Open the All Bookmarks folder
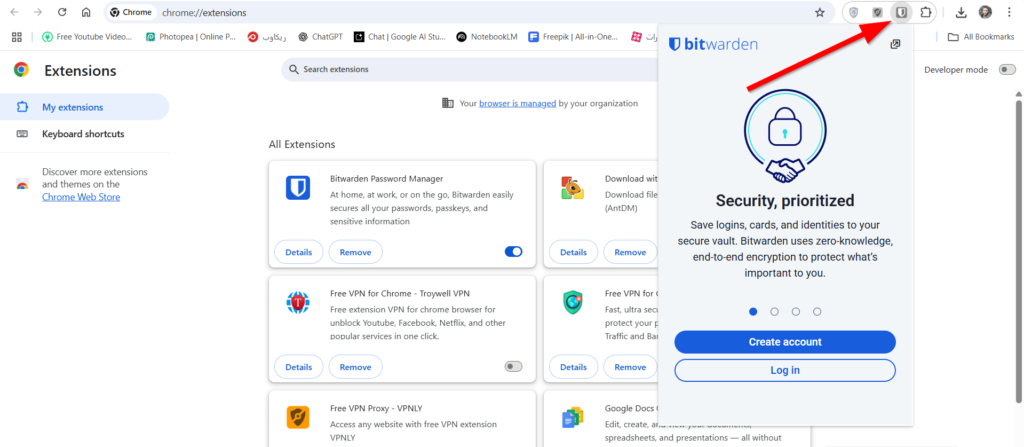Screen dimensions: 1024x447 tap(981, 37)
